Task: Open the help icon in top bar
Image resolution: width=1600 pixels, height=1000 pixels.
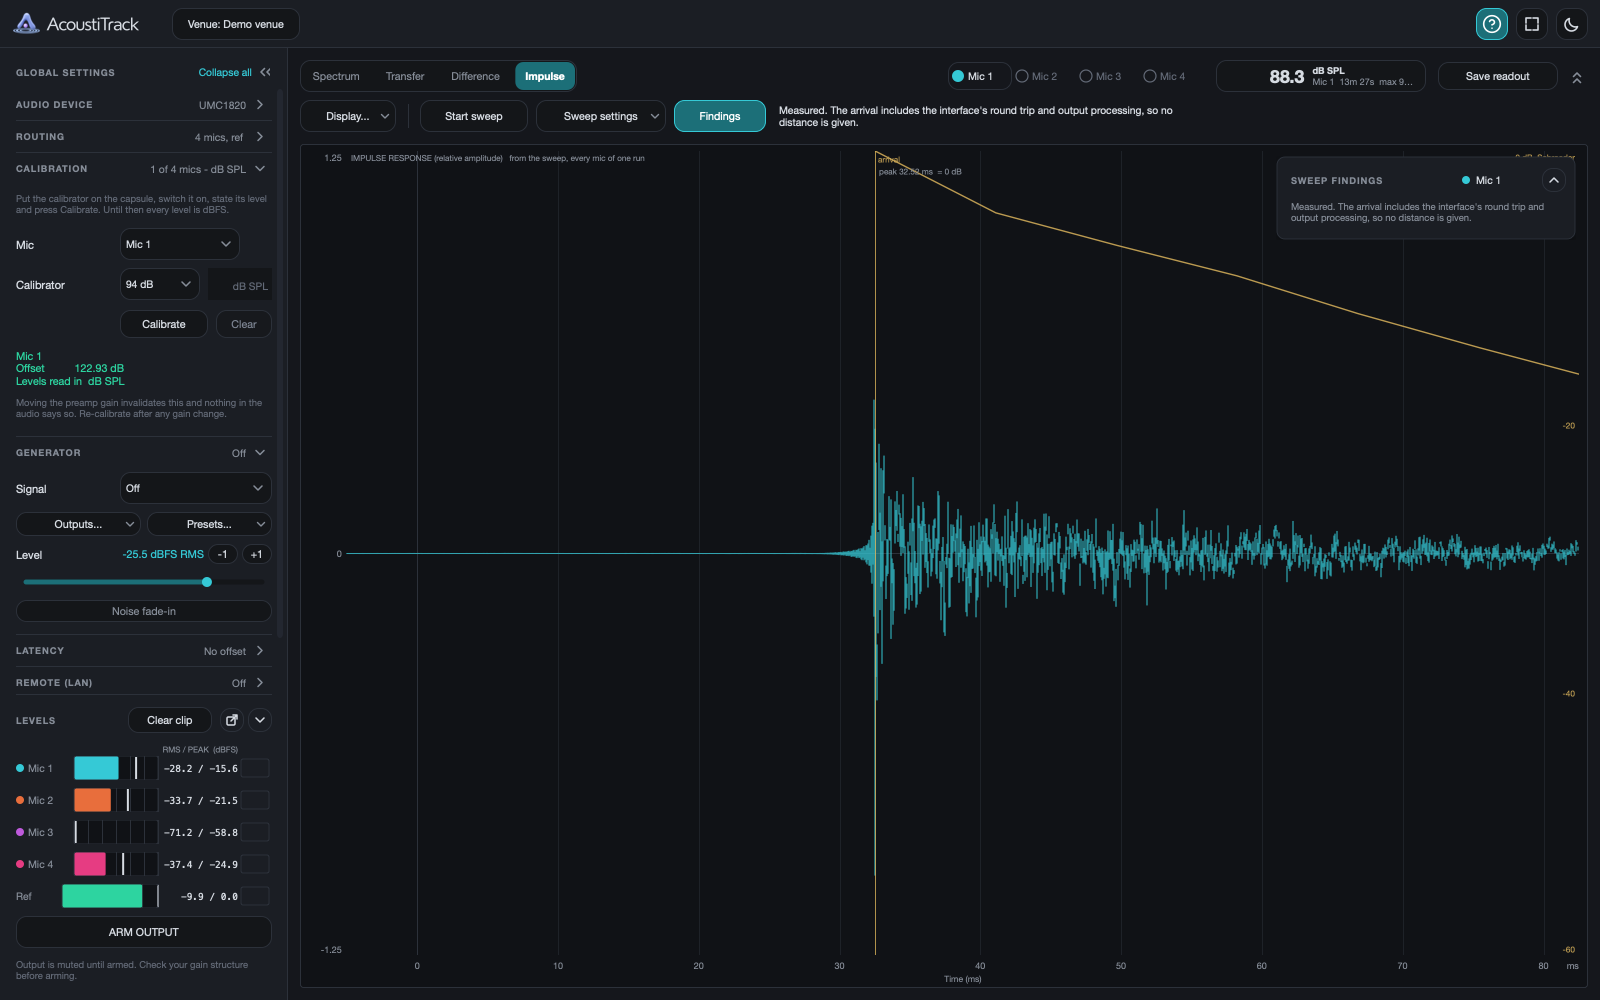Action: click(x=1491, y=24)
